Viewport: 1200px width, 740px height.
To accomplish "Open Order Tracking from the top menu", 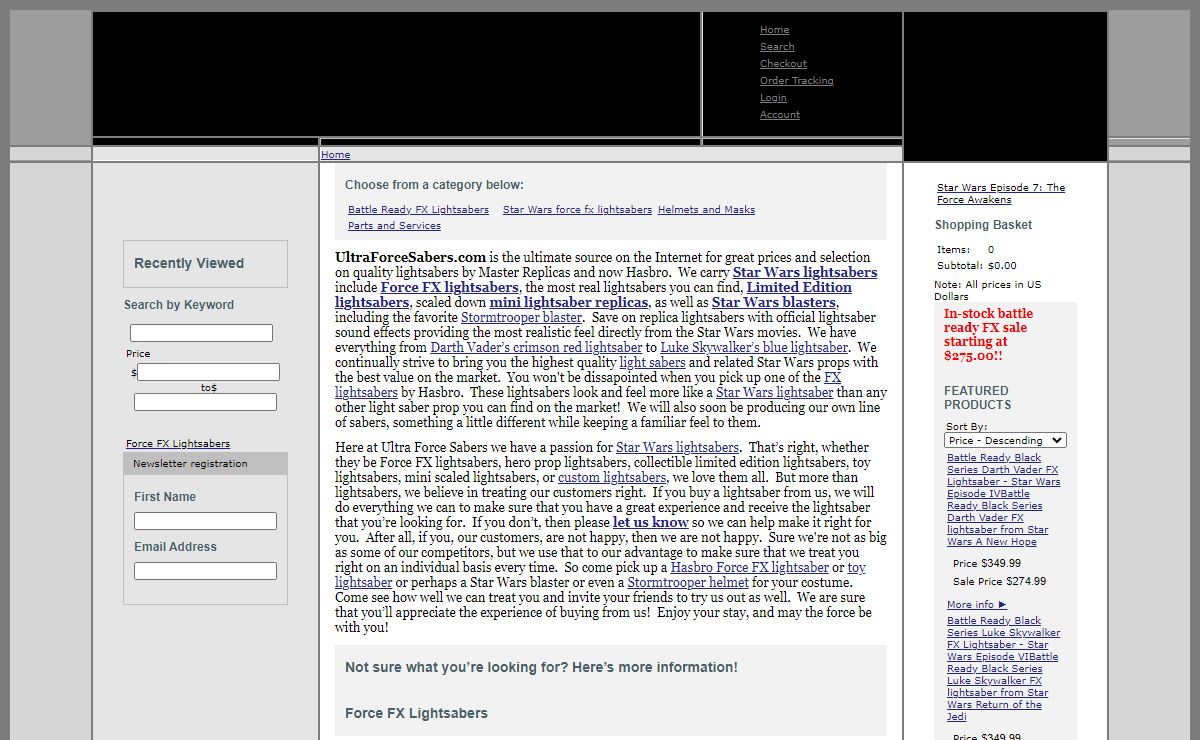I will click(x=796, y=81).
